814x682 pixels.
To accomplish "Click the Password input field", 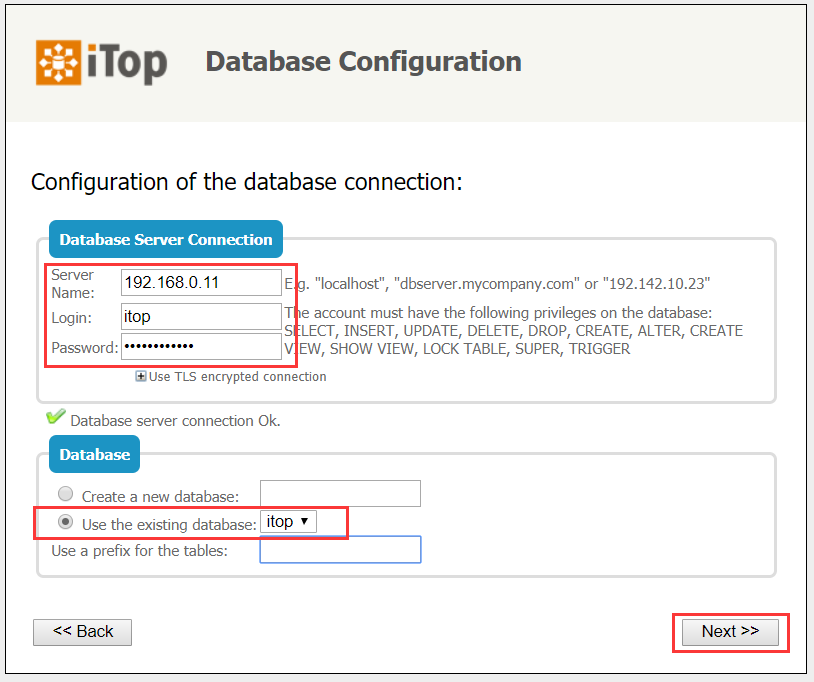I will (201, 346).
